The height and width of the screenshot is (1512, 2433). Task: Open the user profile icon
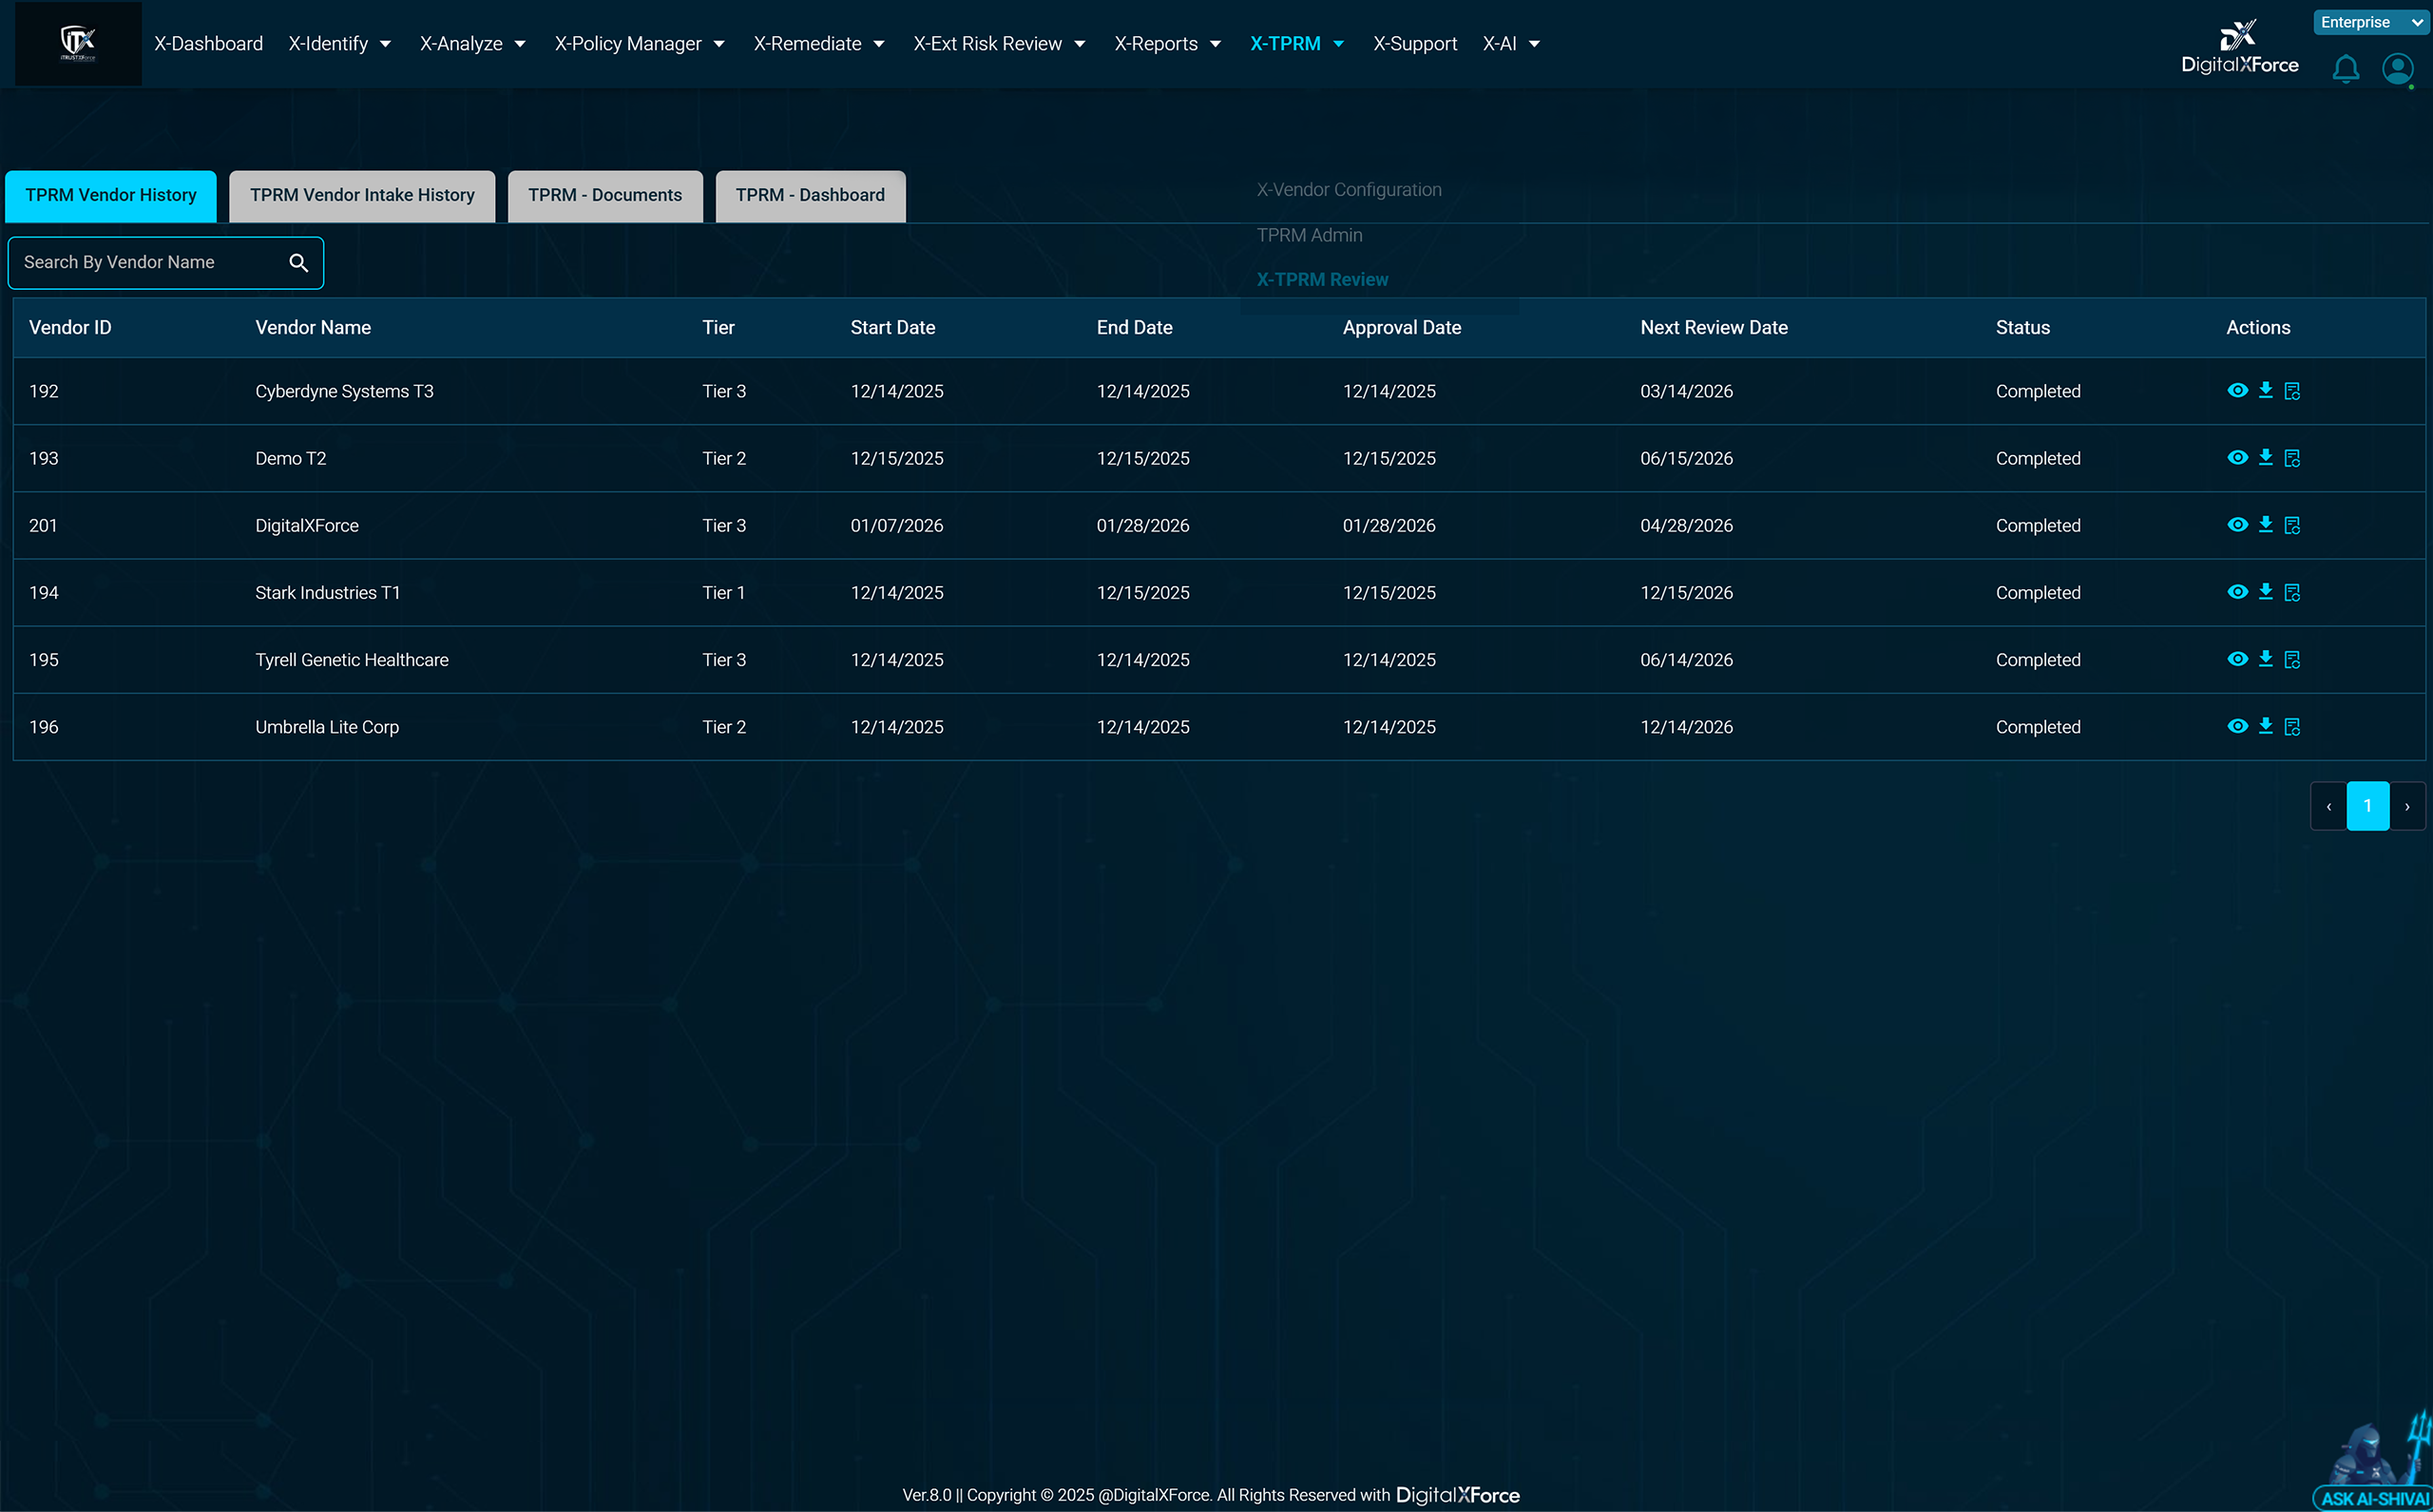coord(2398,69)
